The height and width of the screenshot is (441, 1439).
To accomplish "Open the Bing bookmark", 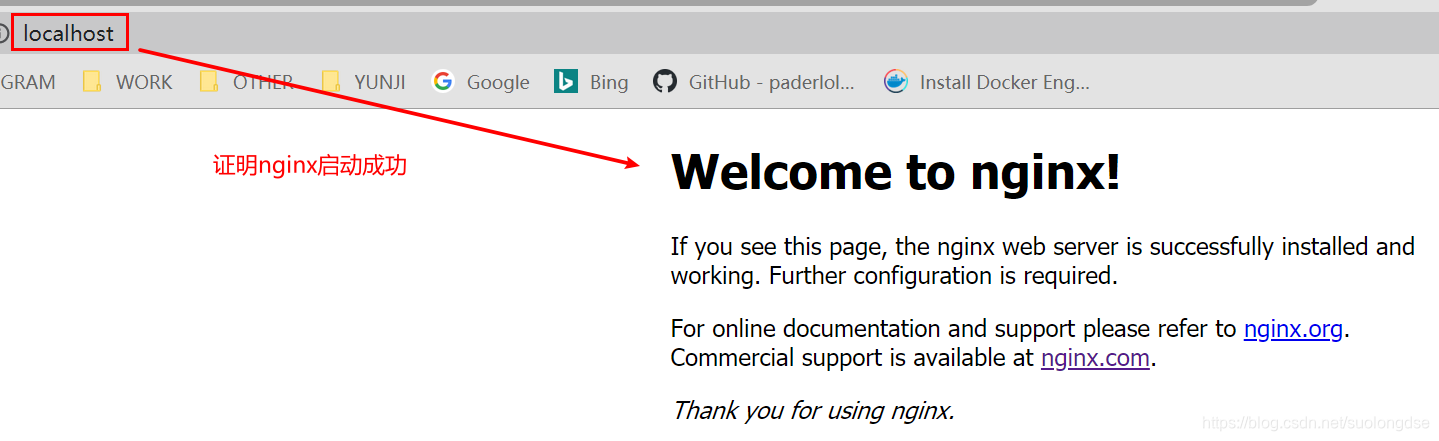I will click(591, 82).
